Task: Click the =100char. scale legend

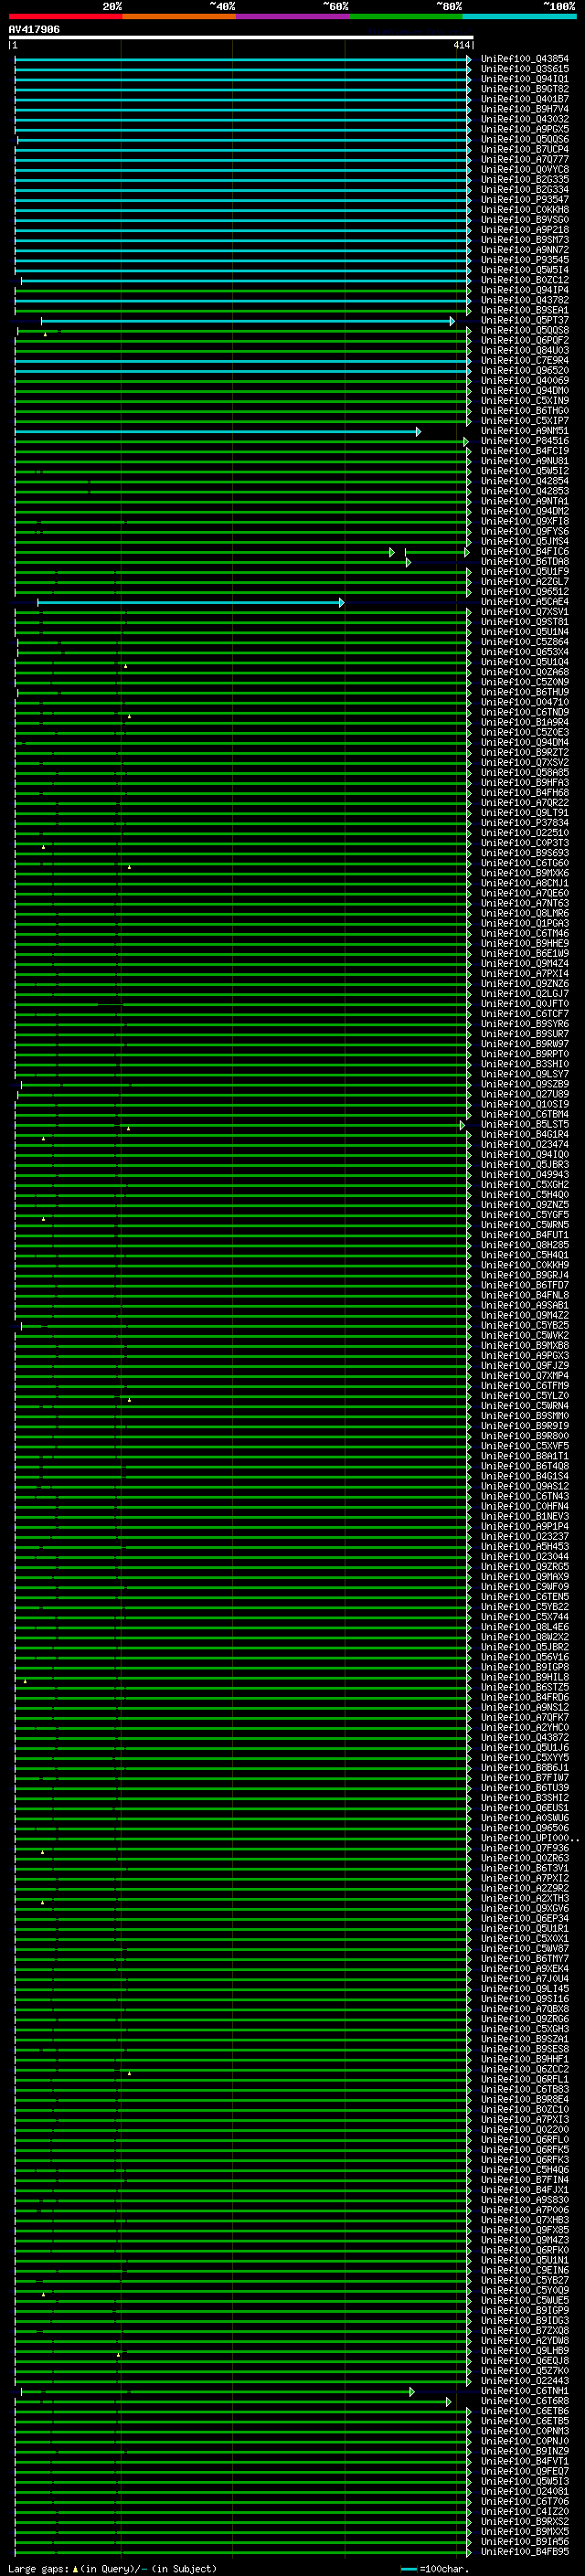Action: [435, 2569]
